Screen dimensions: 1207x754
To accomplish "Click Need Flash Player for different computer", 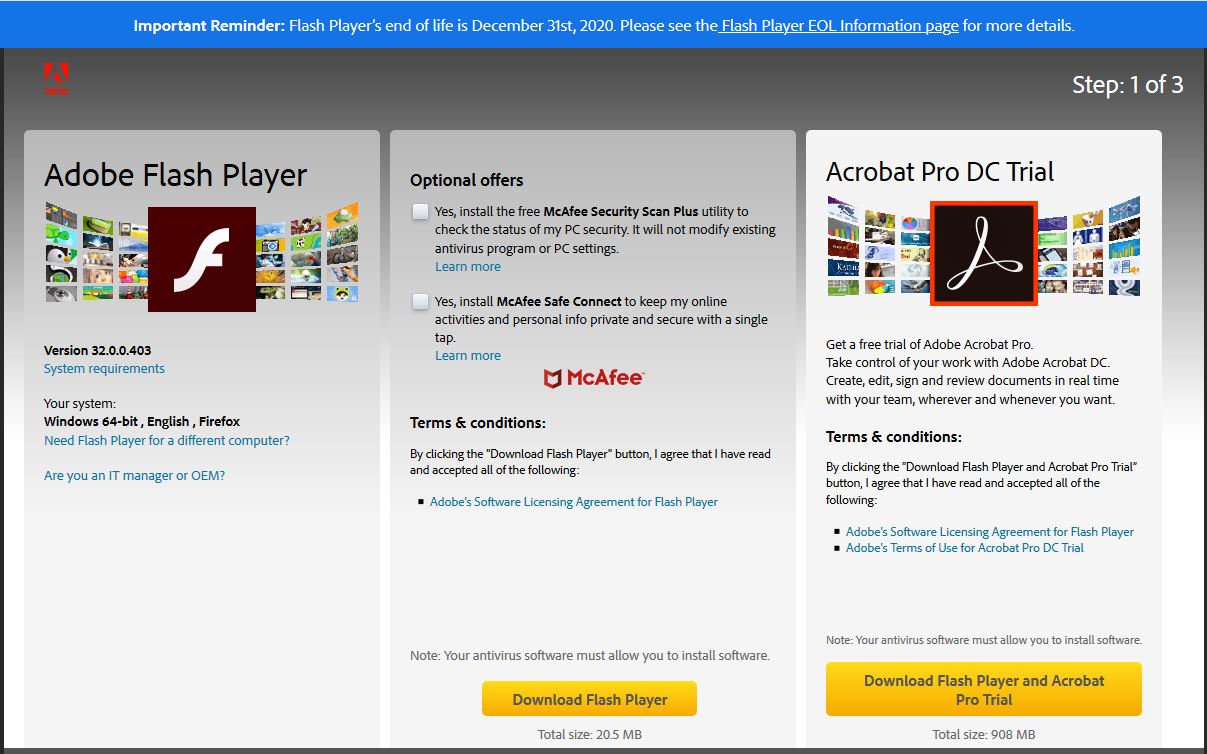I will point(167,440).
